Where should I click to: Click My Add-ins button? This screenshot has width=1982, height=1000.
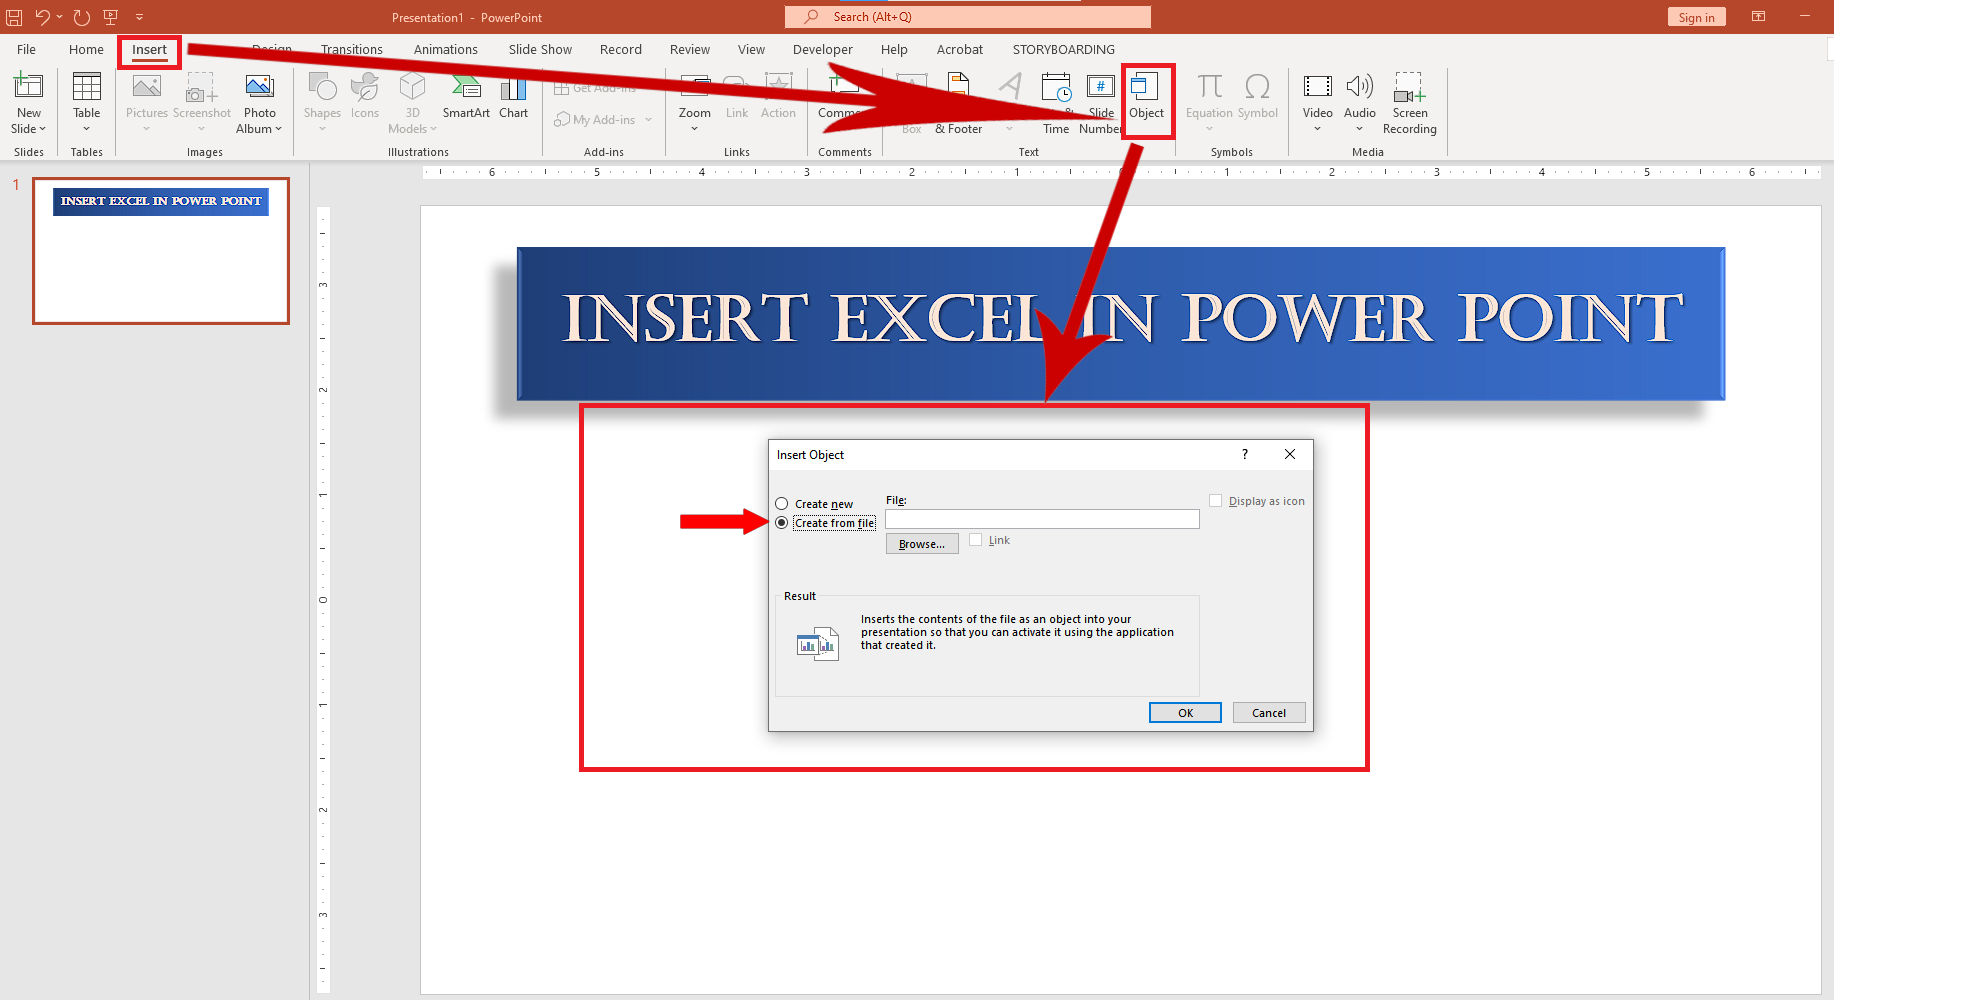596,120
